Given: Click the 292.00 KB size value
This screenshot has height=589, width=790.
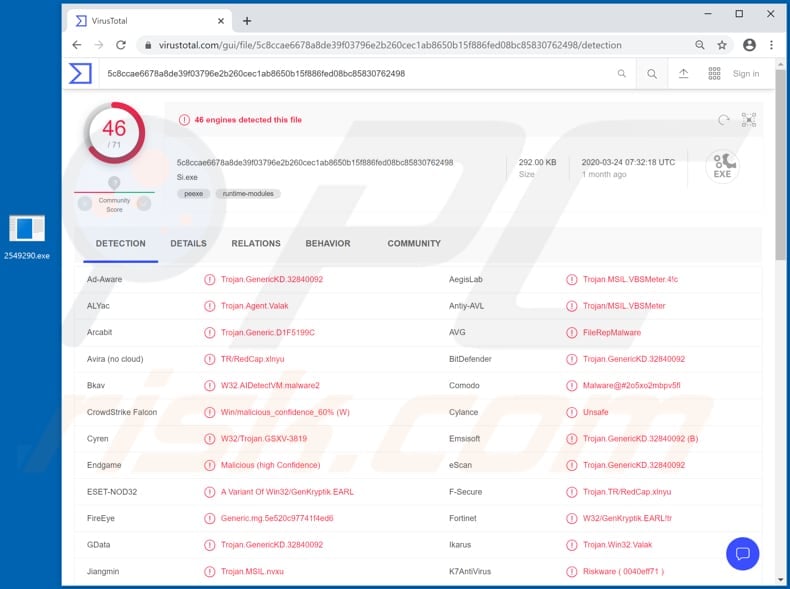Looking at the screenshot, I should tap(538, 162).
